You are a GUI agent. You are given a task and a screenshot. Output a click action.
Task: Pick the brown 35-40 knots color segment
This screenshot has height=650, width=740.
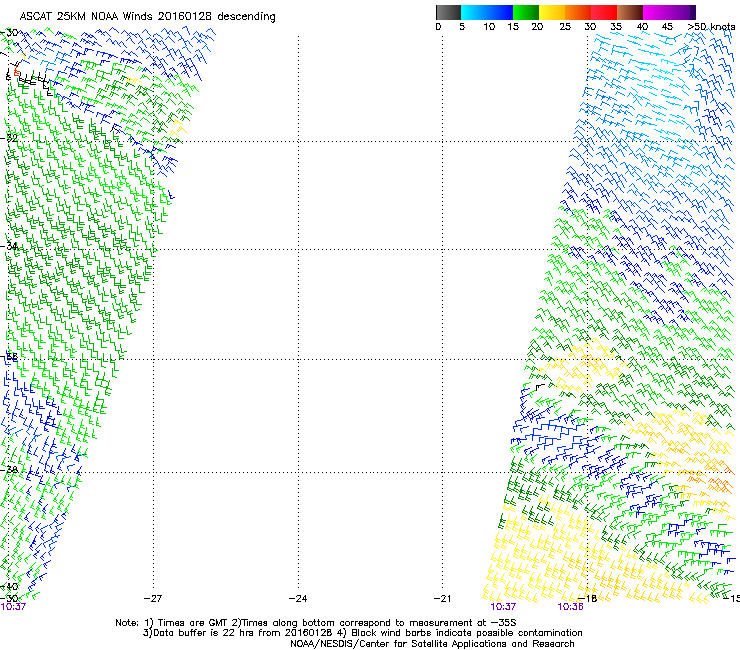pyautogui.click(x=630, y=12)
